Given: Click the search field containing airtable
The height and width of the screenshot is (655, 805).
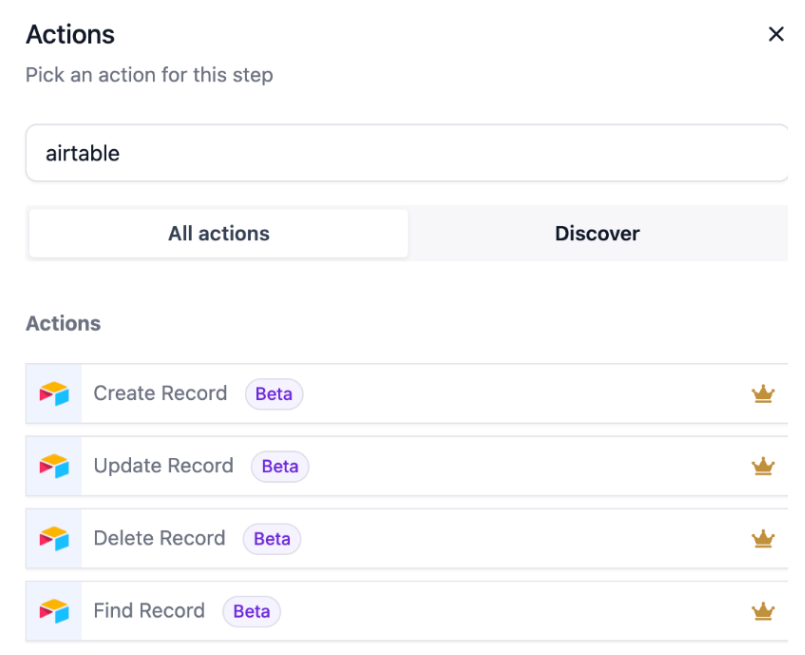Looking at the screenshot, I should (x=405, y=154).
